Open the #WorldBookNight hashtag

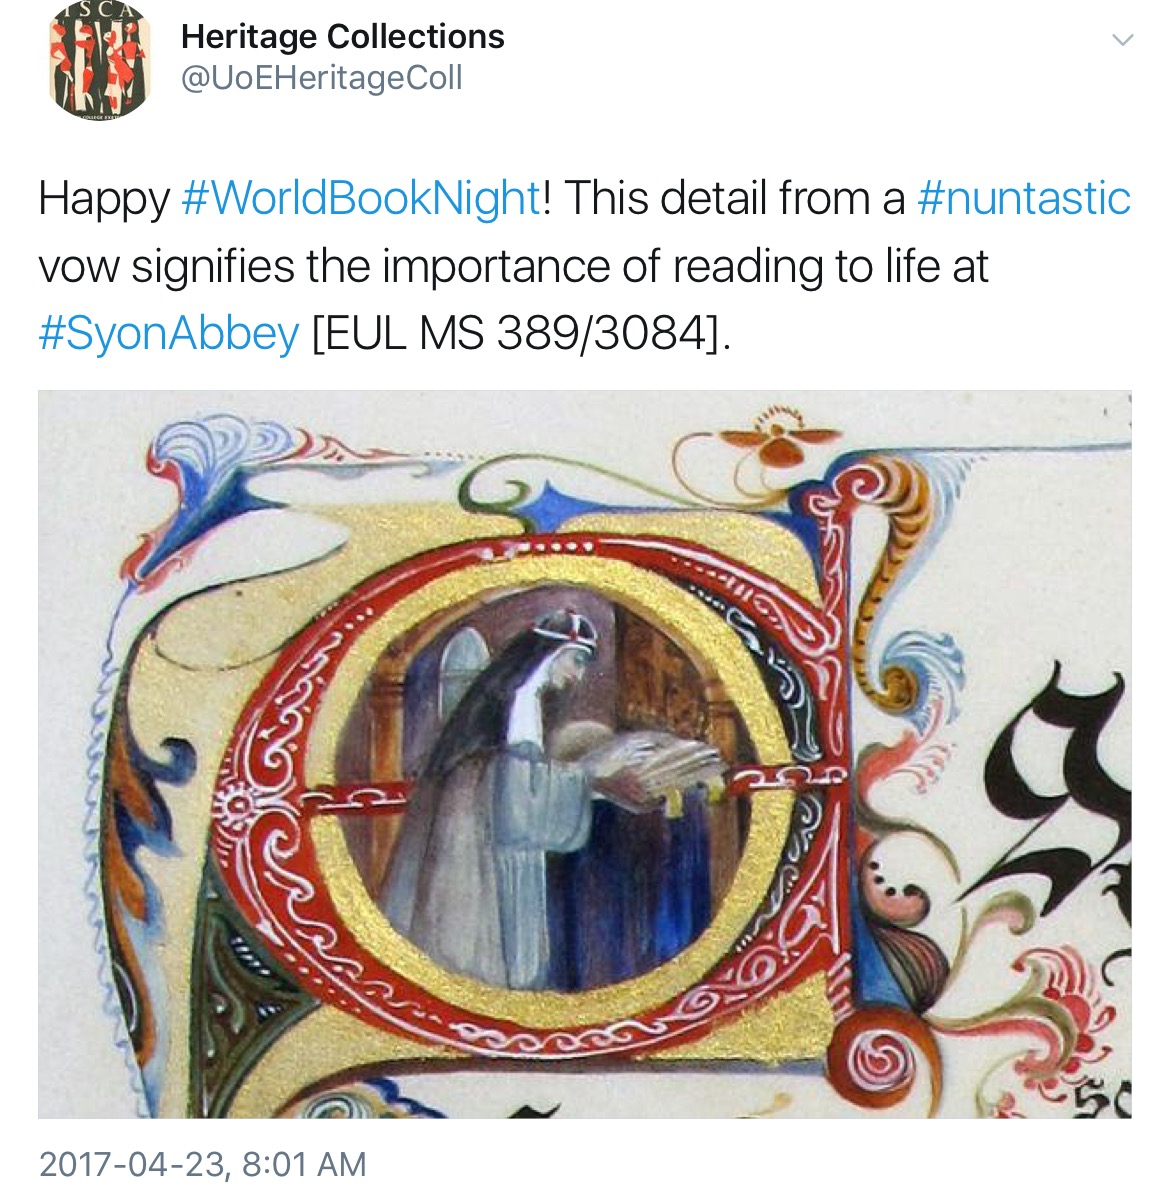(361, 199)
